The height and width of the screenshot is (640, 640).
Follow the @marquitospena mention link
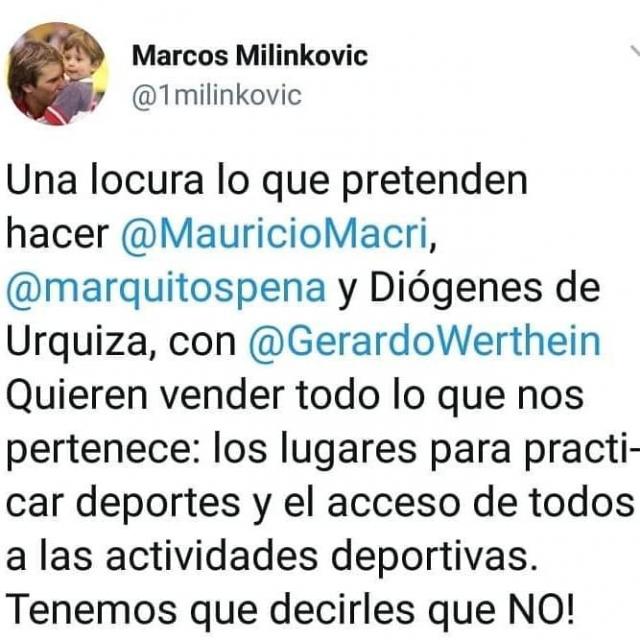[x=166, y=289]
